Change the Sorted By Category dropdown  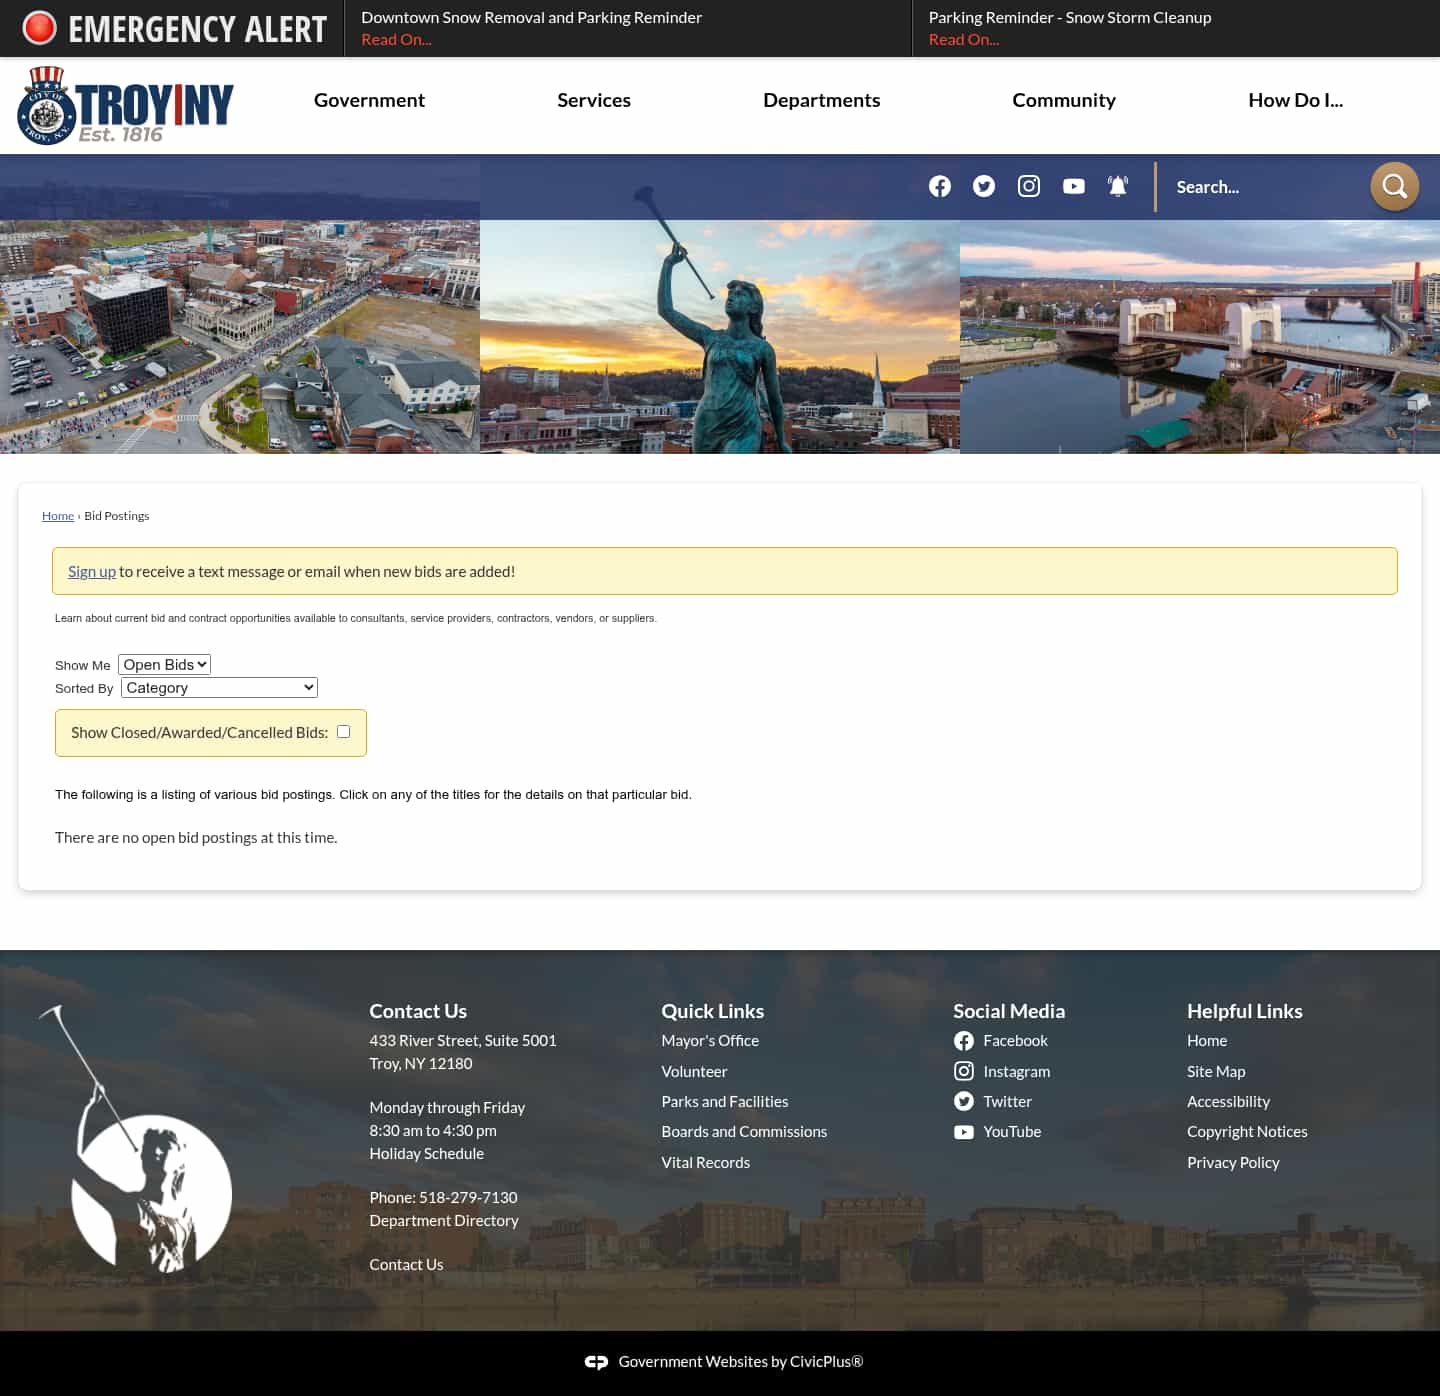coord(218,687)
